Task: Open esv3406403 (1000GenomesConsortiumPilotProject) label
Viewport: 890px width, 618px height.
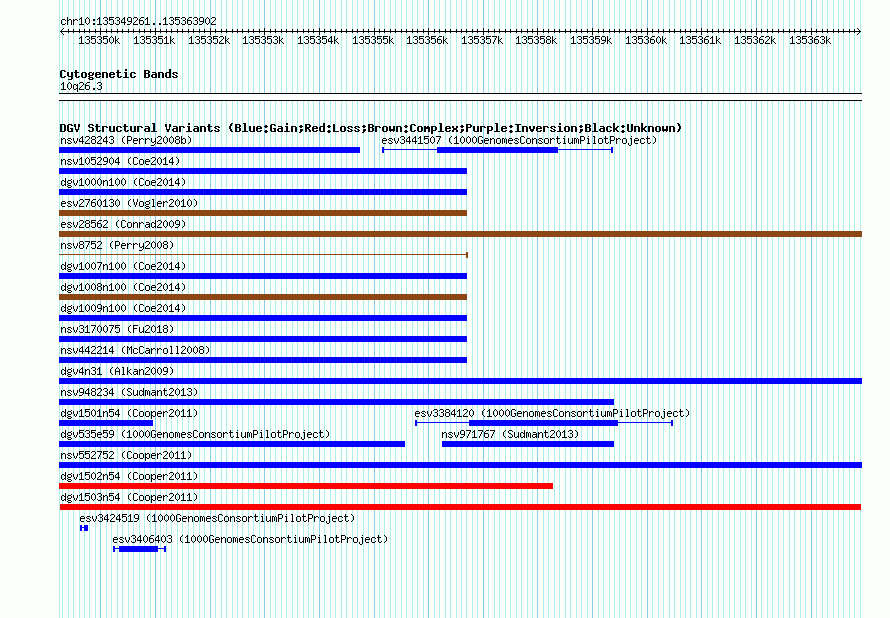Action: click(250, 539)
